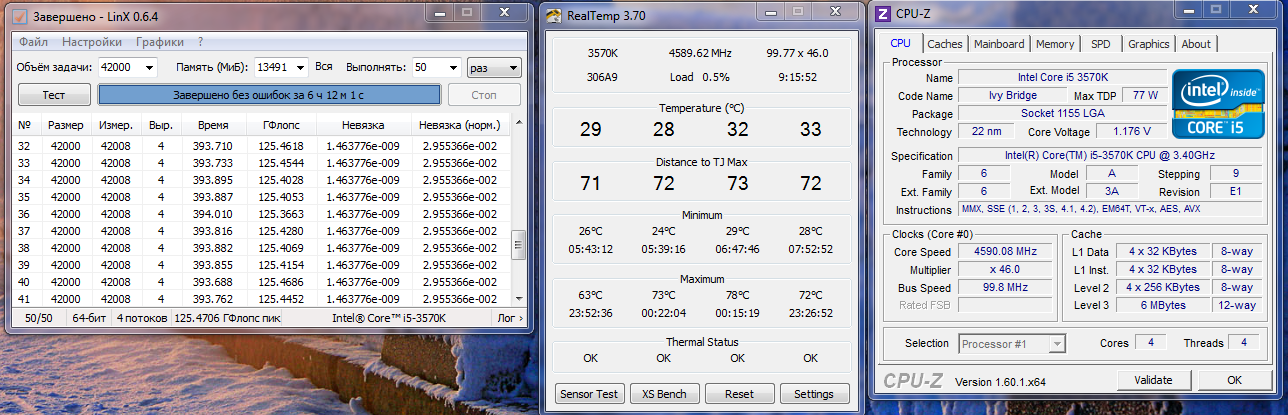Click the OK button in CPU-Z

coord(1234,380)
